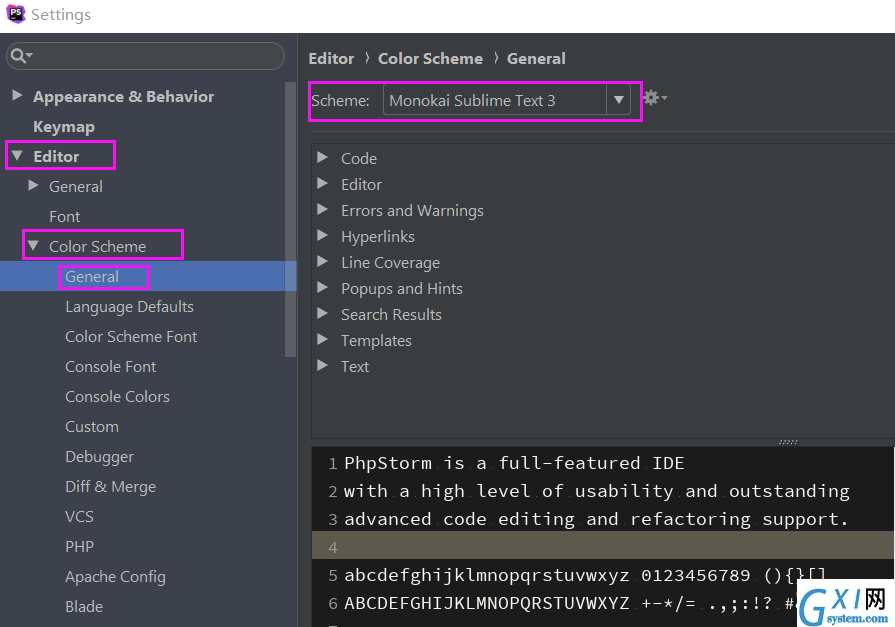Click preview line 1 PhpStorm text
Viewport: 895px width, 627px height.
coord(514,463)
